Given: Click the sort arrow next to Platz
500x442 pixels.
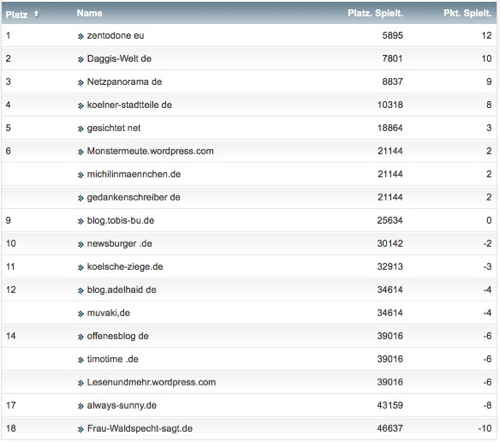Looking at the screenshot, I should click(x=36, y=14).
